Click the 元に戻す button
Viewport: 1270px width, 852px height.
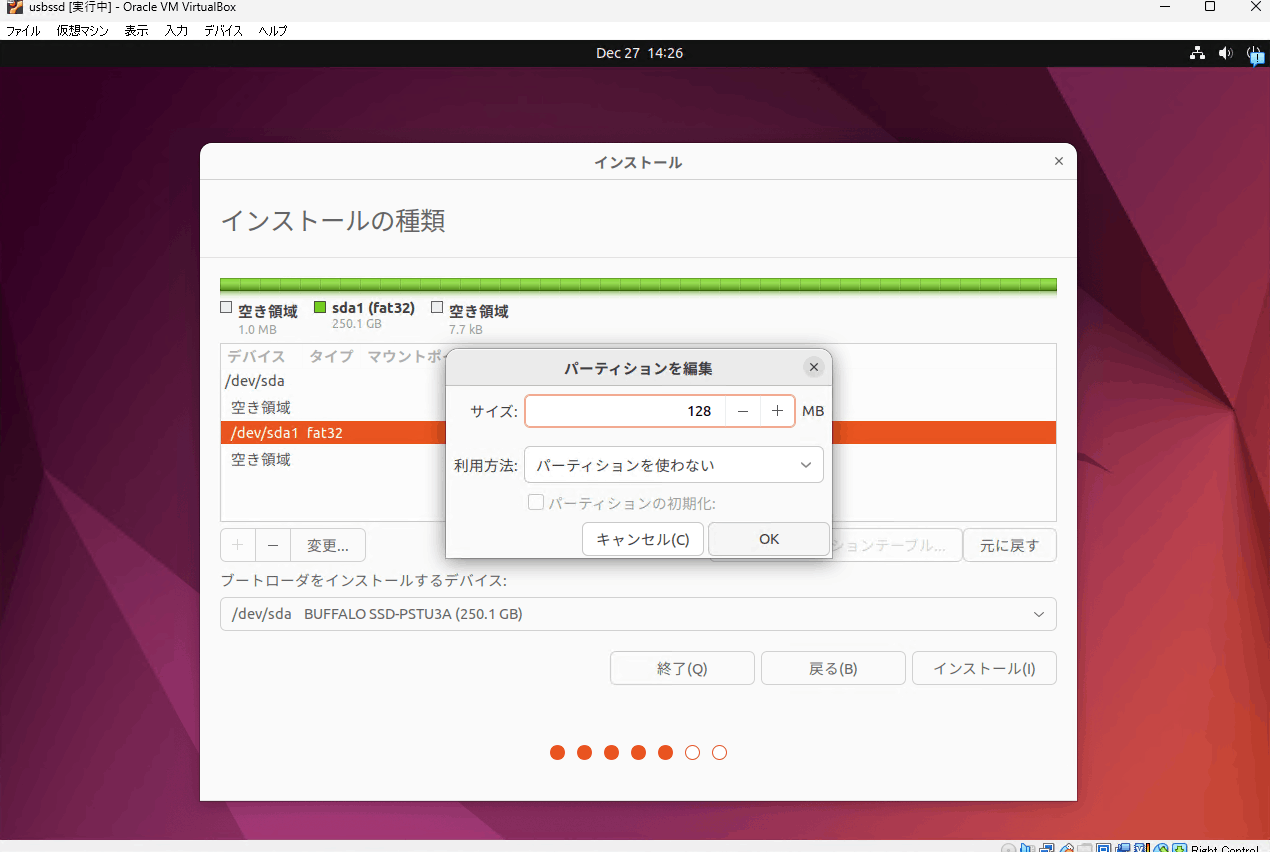[1010, 545]
